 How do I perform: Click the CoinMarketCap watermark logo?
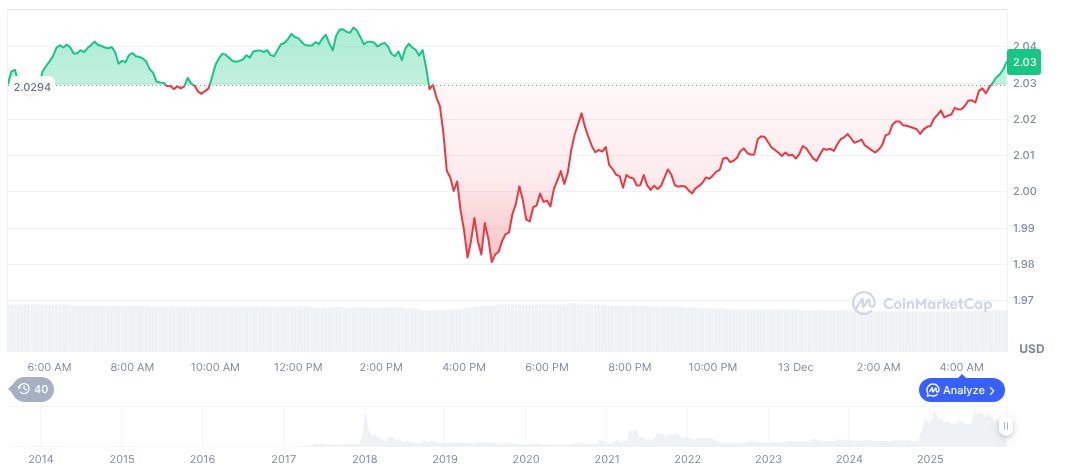[921, 302]
